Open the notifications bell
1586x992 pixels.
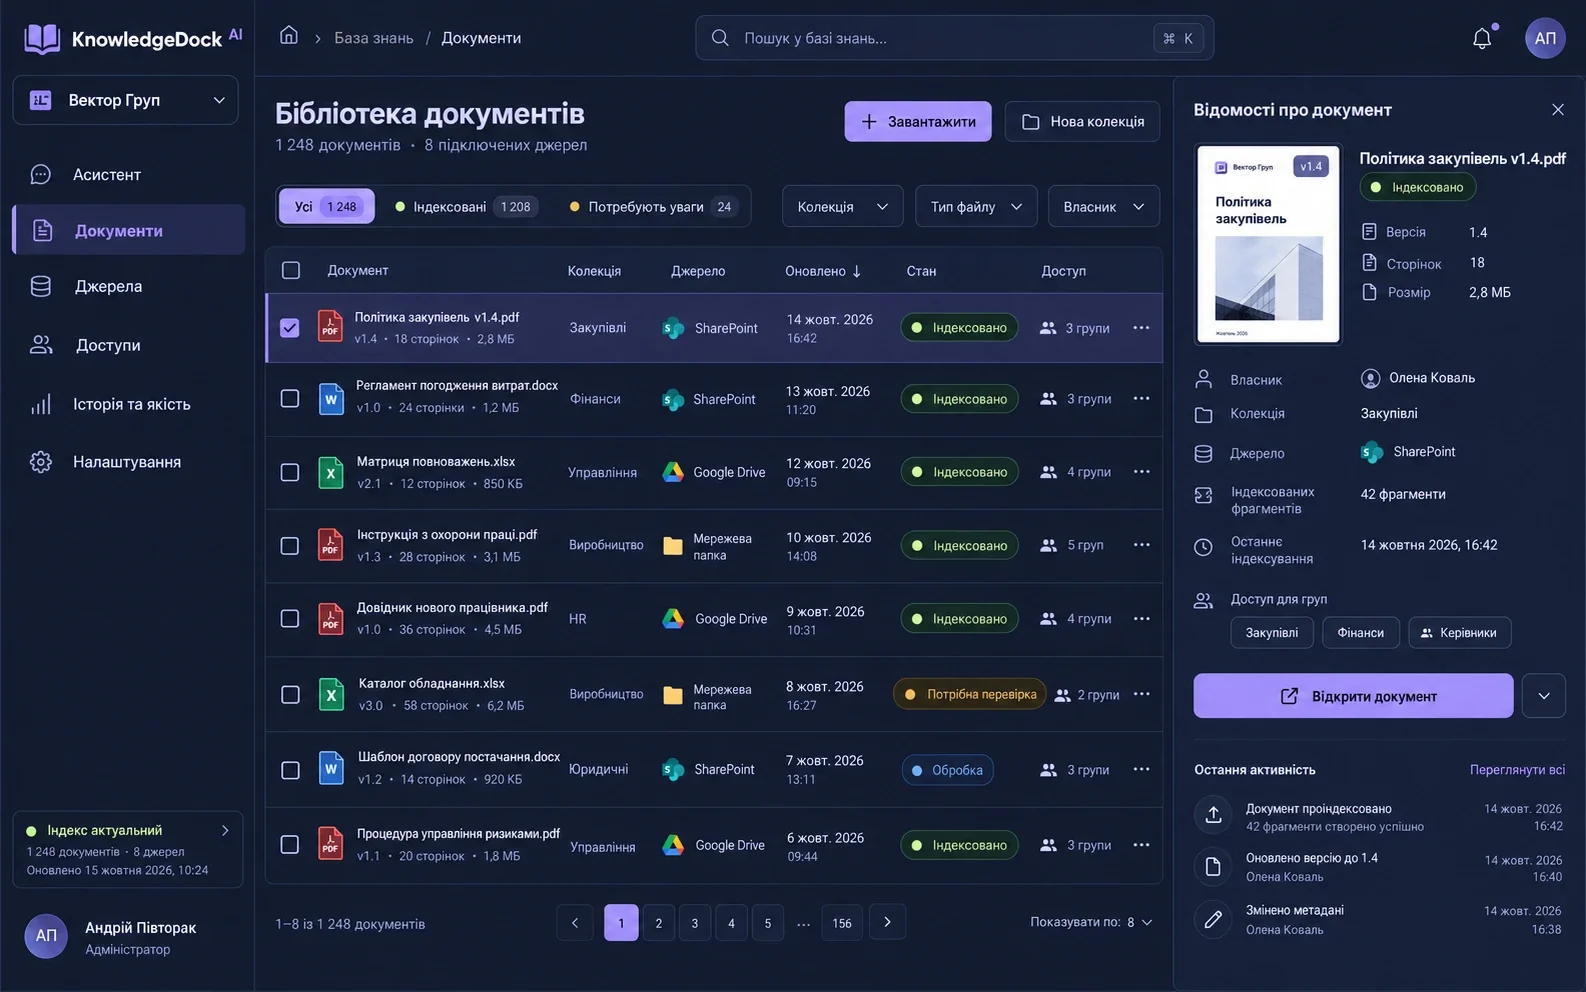click(x=1482, y=38)
